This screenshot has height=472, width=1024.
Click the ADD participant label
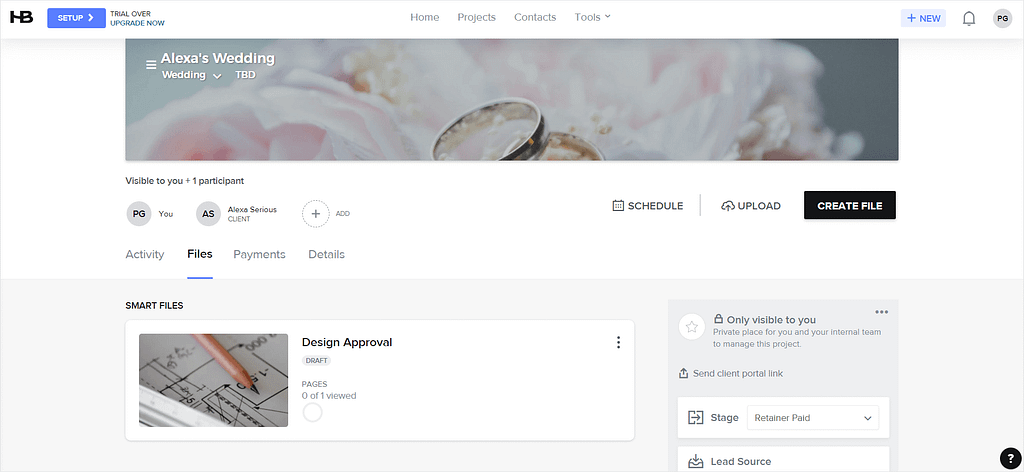(343, 213)
